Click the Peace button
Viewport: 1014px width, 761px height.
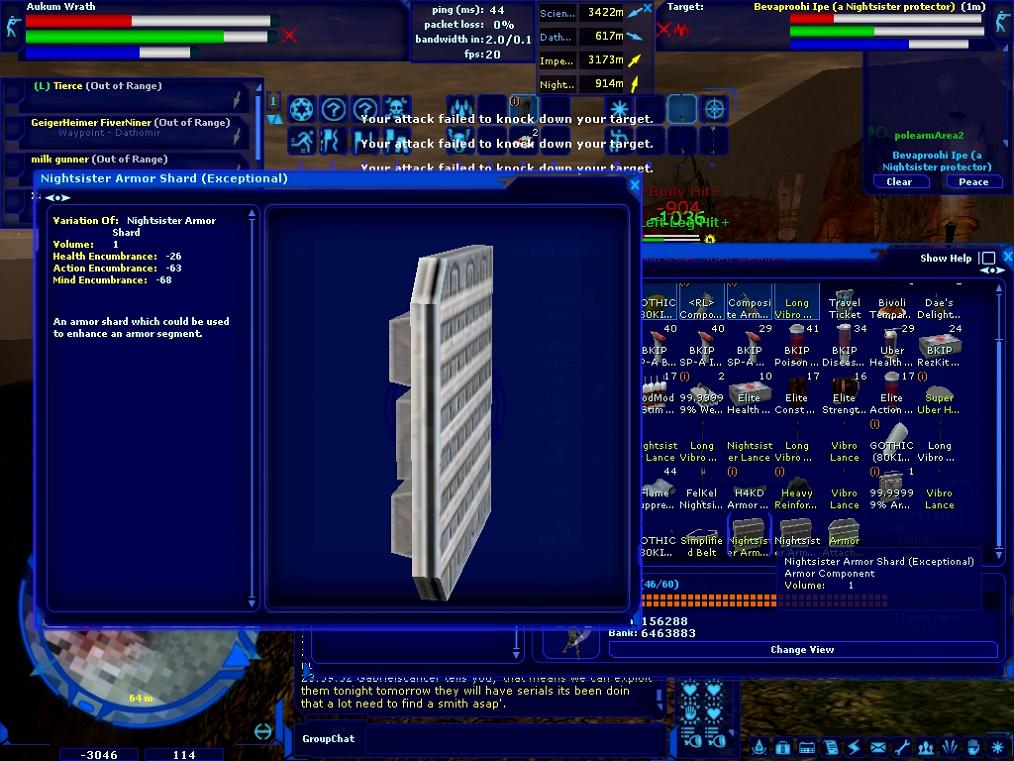coord(973,182)
